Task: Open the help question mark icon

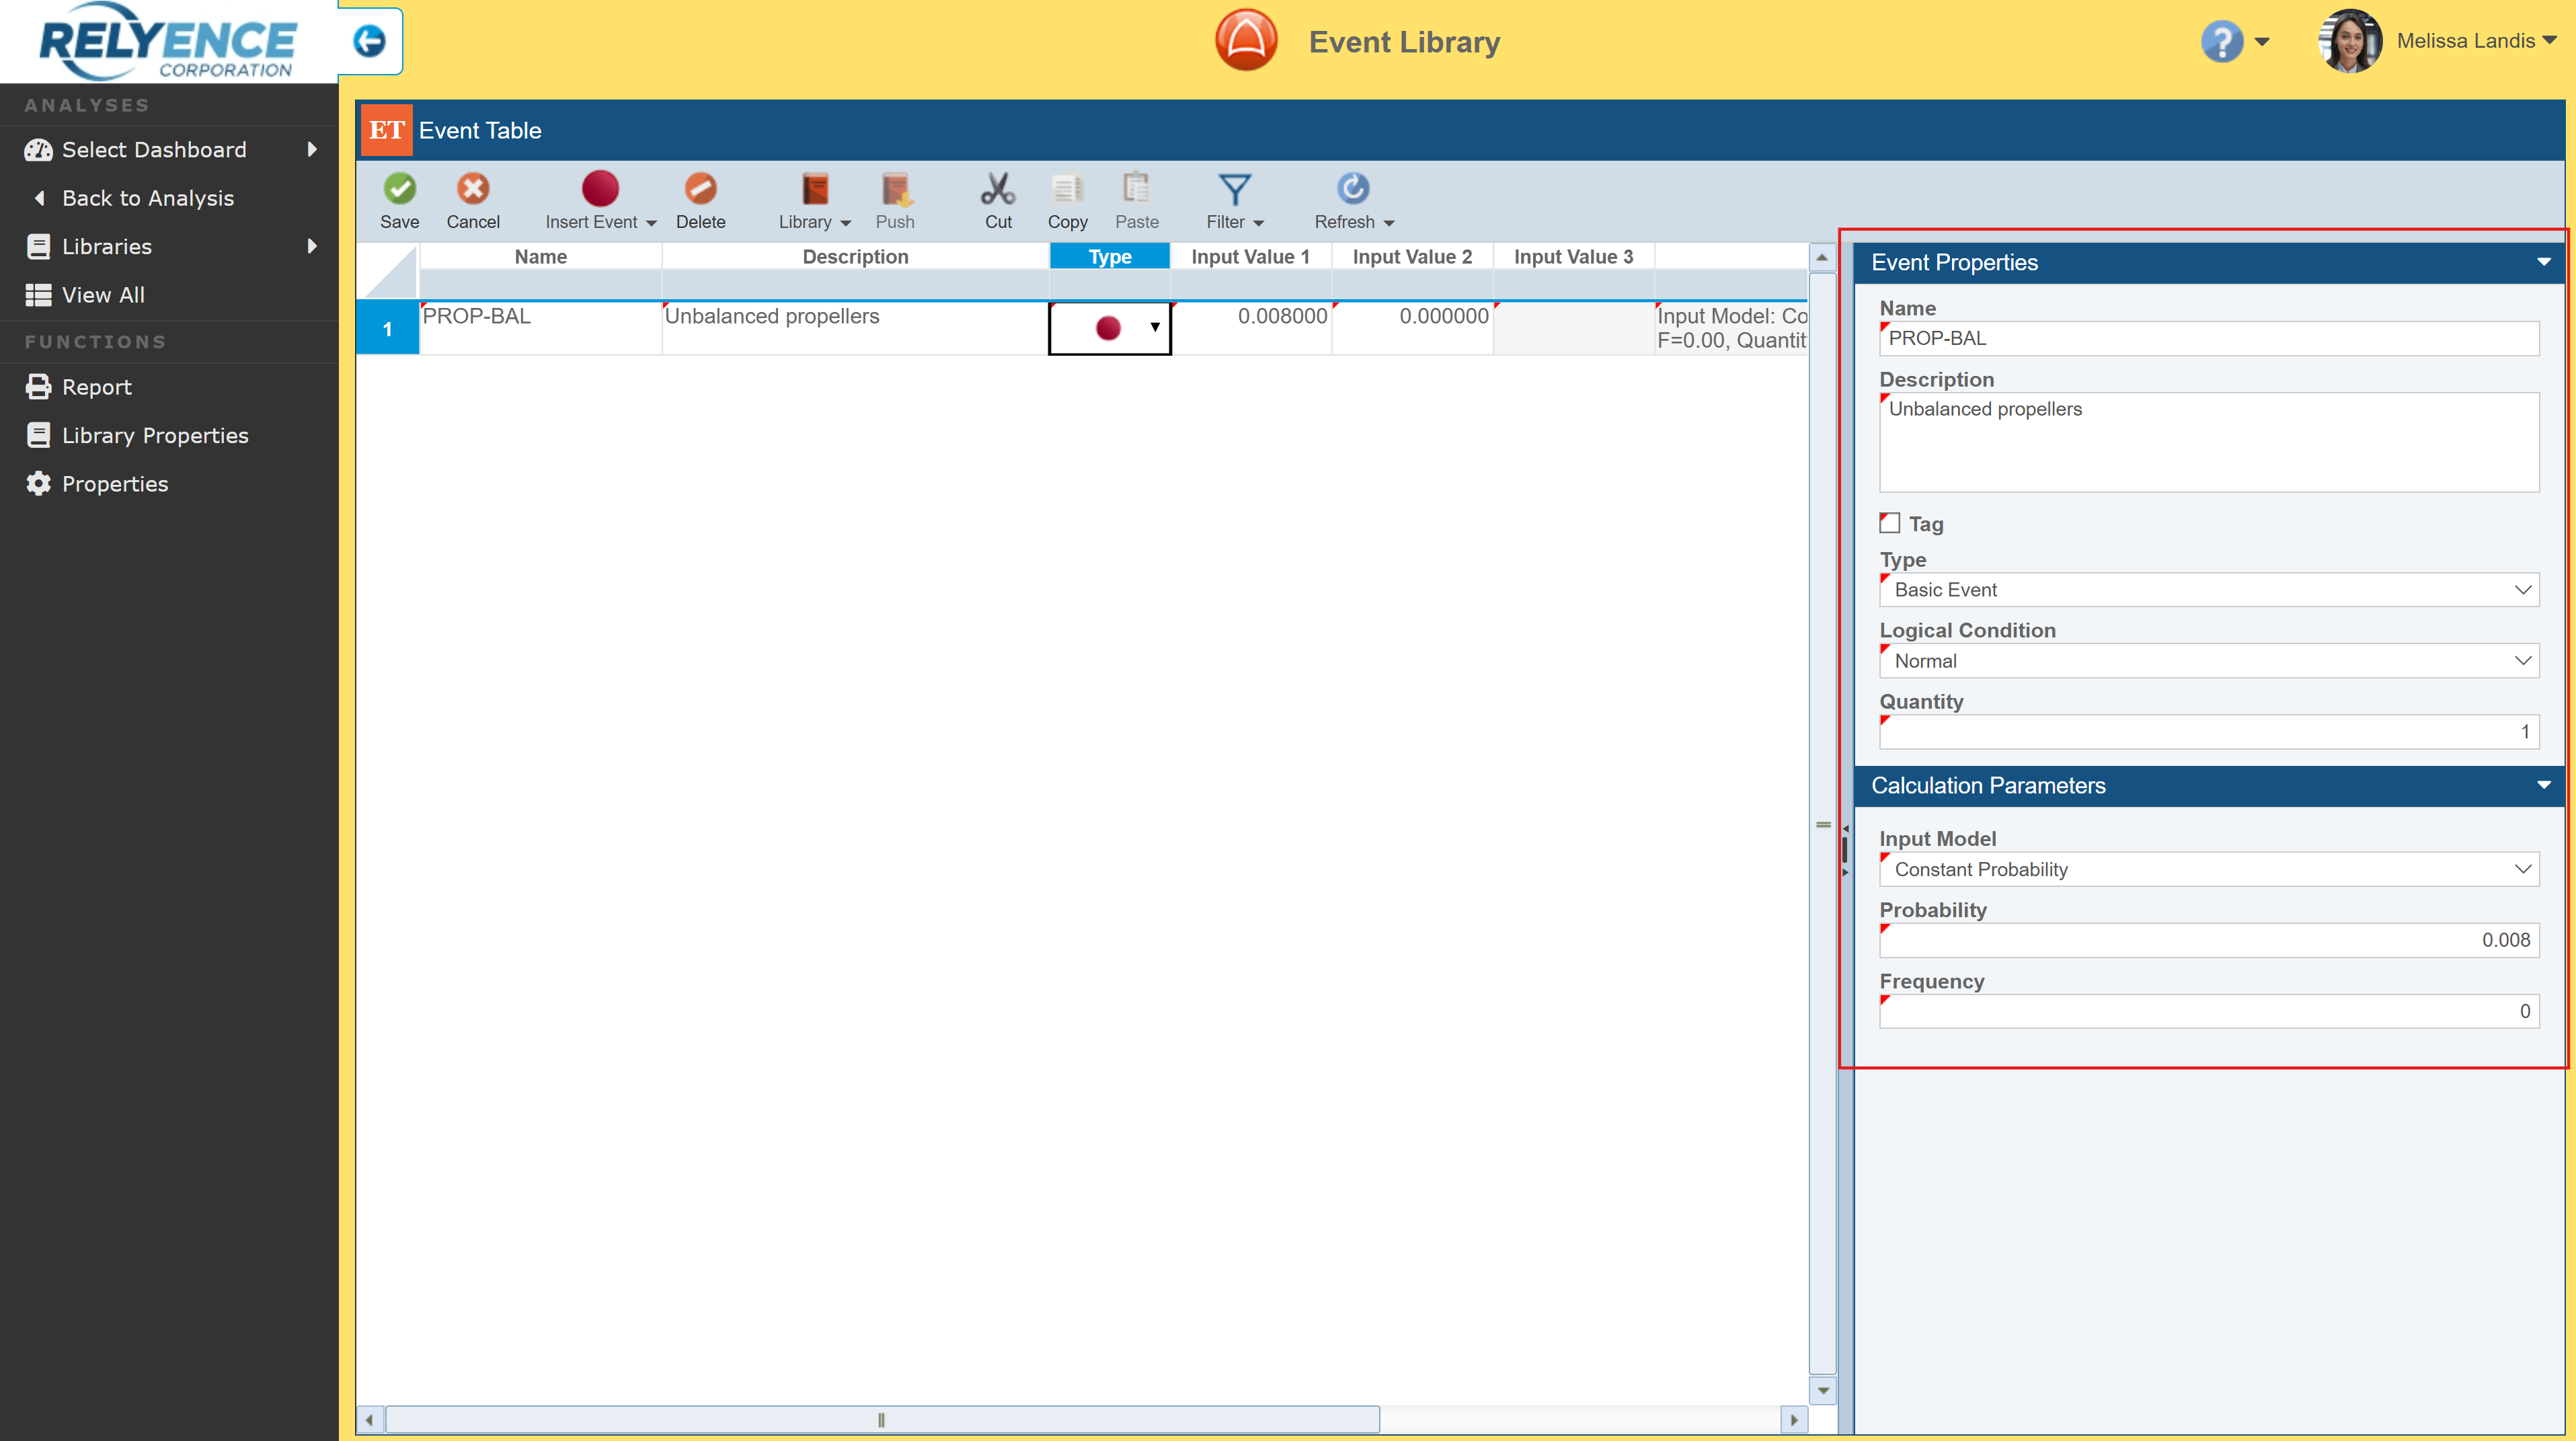Action: pyautogui.click(x=2222, y=41)
